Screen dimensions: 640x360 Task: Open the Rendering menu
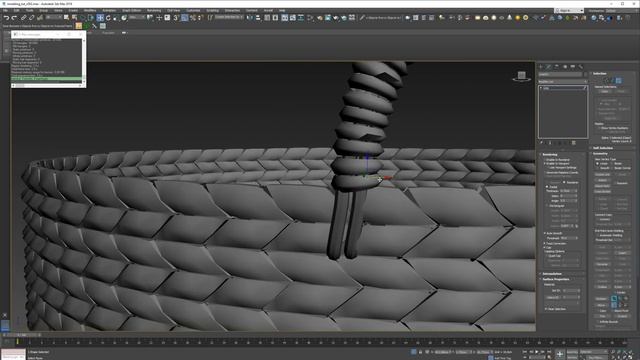154,10
